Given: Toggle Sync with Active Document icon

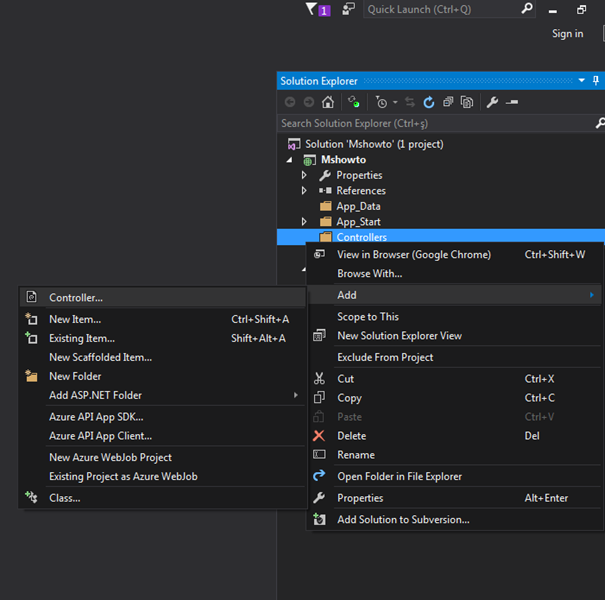Looking at the screenshot, I should pyautogui.click(x=410, y=102).
